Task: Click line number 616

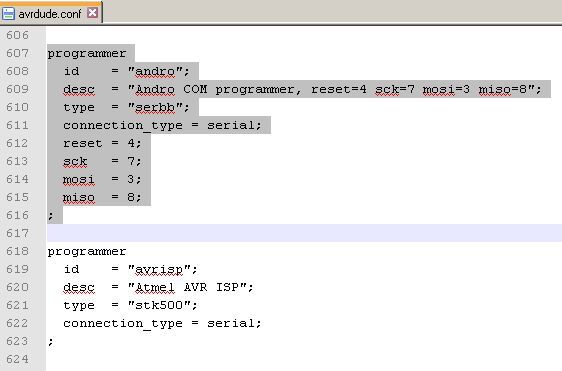Action: [17, 215]
